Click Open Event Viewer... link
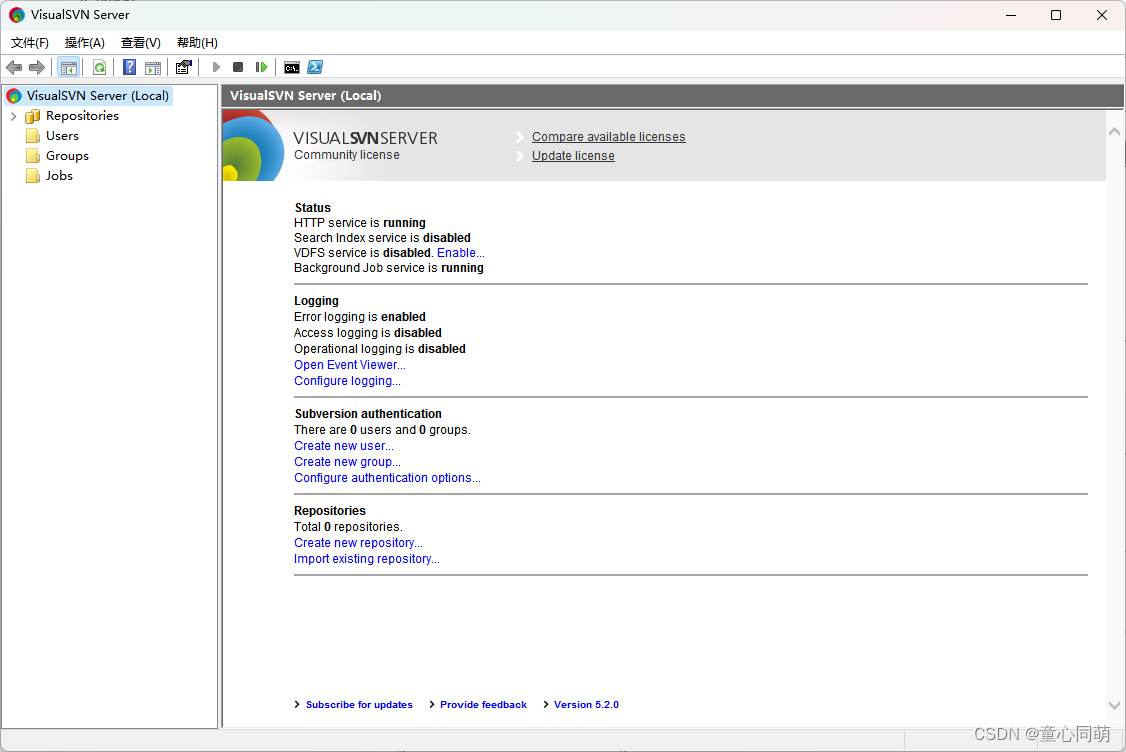The image size is (1126, 752). 349,365
